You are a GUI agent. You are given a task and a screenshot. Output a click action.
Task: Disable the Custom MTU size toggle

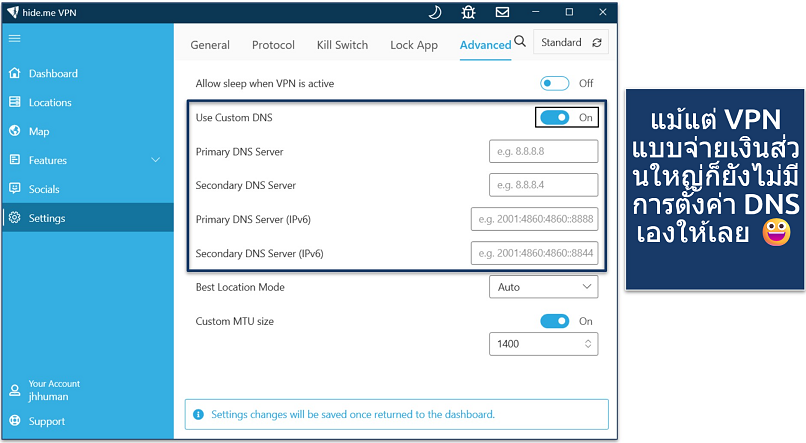(554, 321)
